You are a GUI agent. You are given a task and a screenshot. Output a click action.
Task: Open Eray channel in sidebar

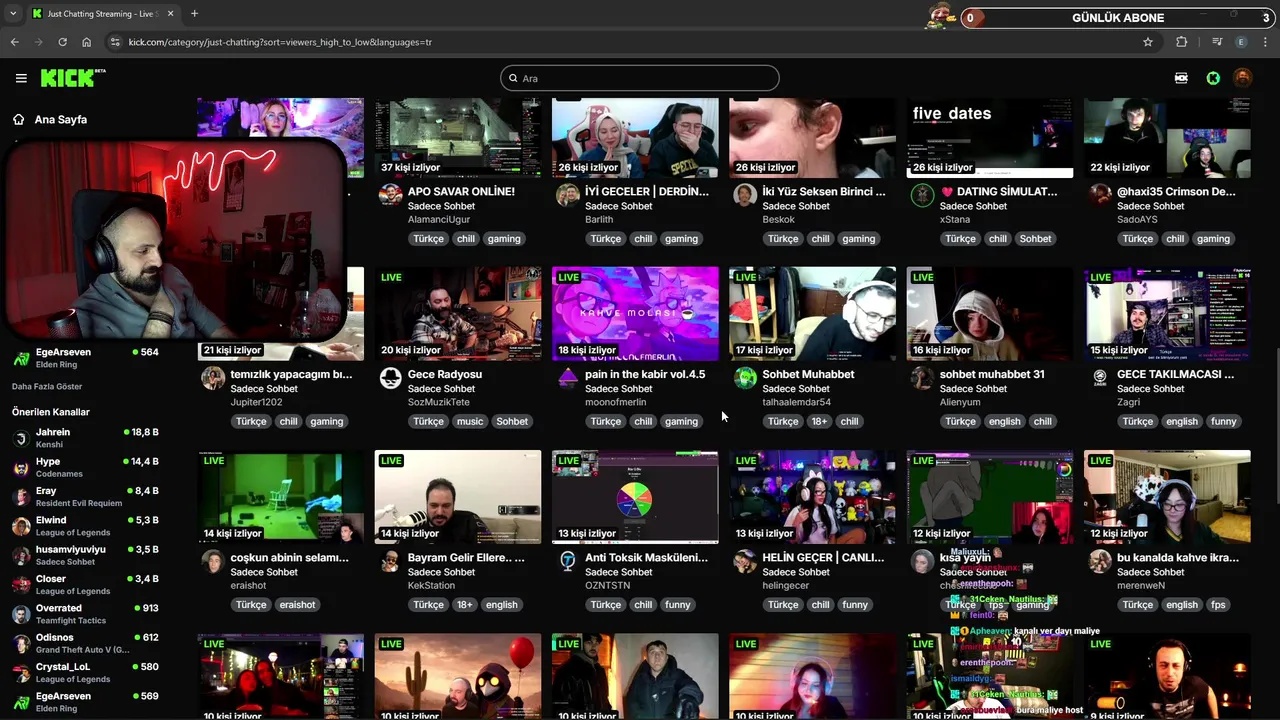click(85, 497)
